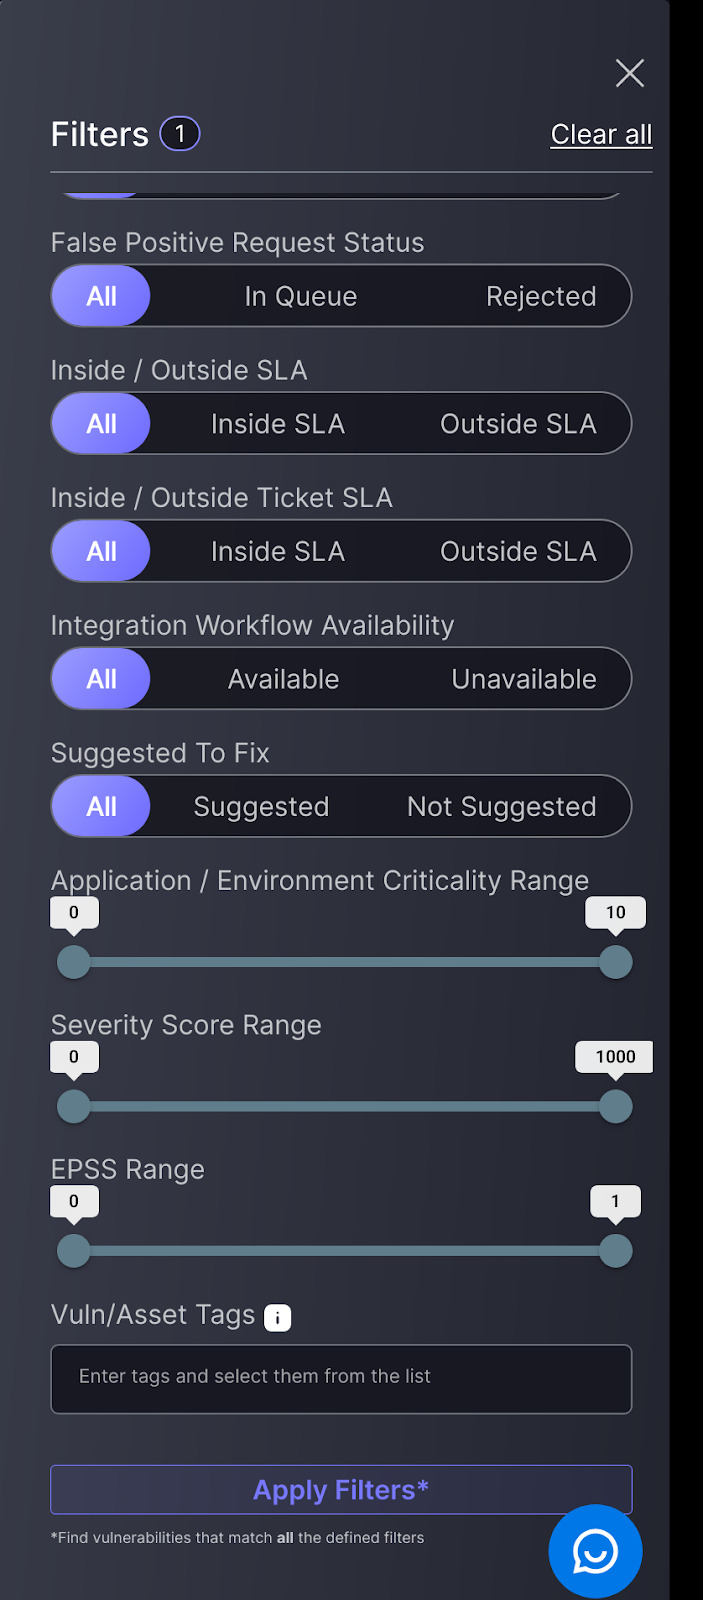Click the active filter count badge
The image size is (703, 1600).
coord(179,133)
